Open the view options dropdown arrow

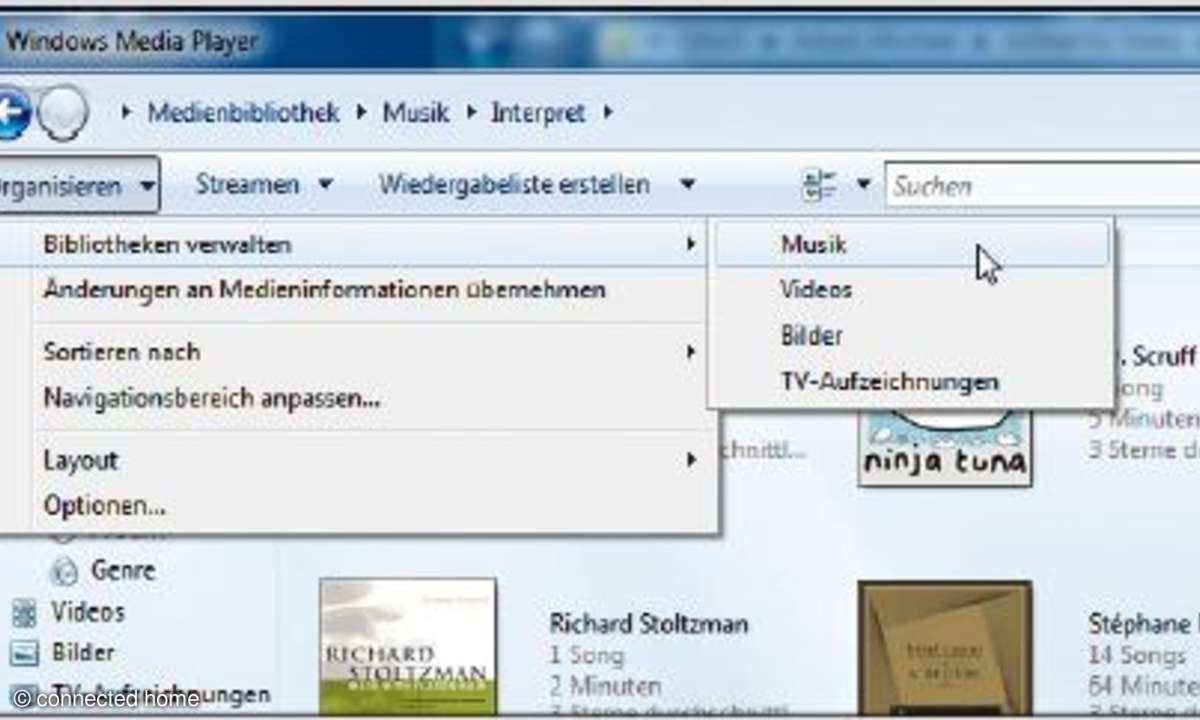pyautogui.click(x=864, y=185)
